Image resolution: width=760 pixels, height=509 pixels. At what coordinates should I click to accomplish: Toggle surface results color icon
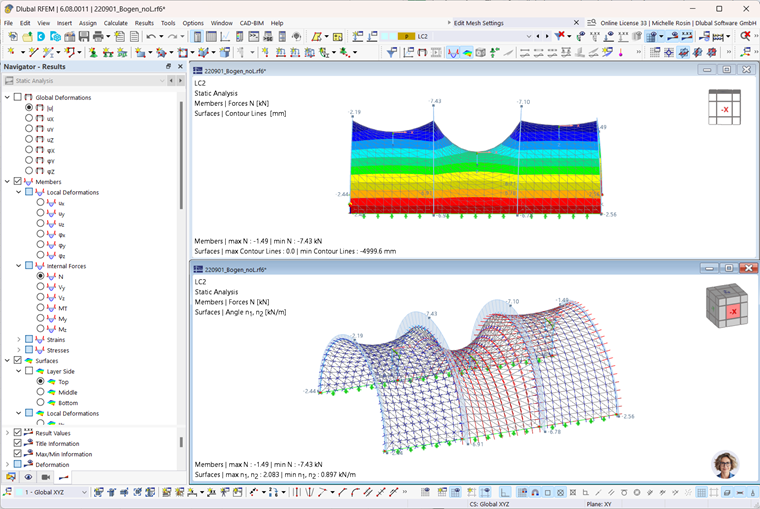[467, 52]
